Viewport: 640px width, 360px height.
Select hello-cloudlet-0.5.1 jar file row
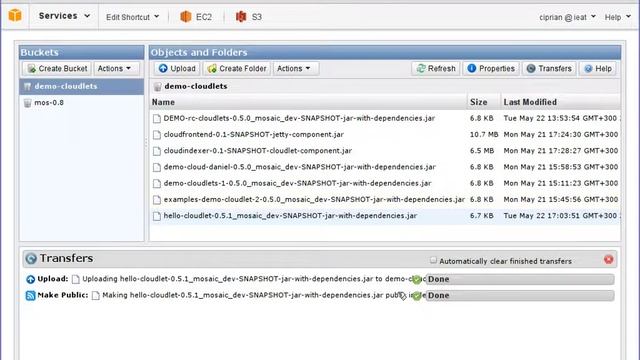(x=385, y=216)
